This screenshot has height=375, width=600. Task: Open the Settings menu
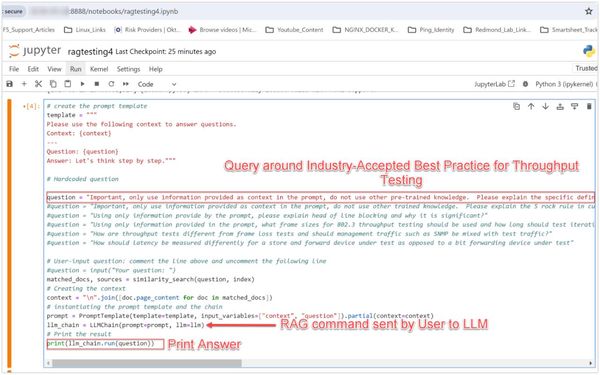(128, 69)
